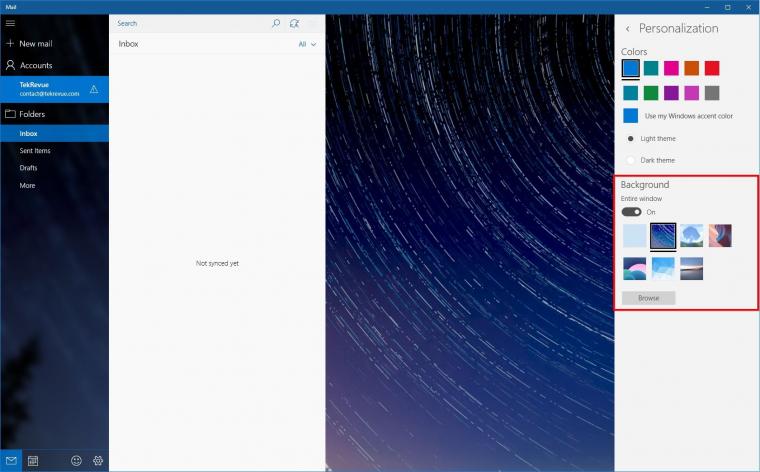Screen dimensions: 760x472
Task: Choose the red canyon background thumbnail
Action: [x=720, y=236]
